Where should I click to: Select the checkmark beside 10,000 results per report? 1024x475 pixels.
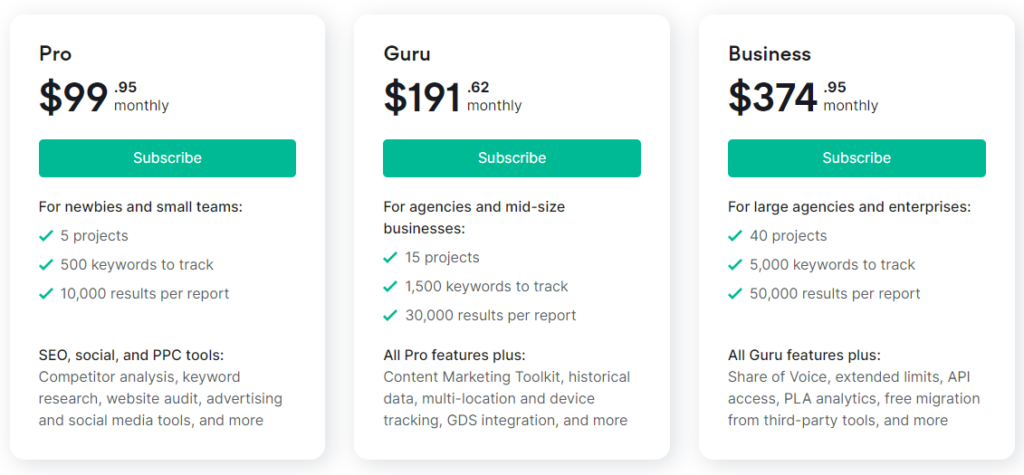click(46, 294)
